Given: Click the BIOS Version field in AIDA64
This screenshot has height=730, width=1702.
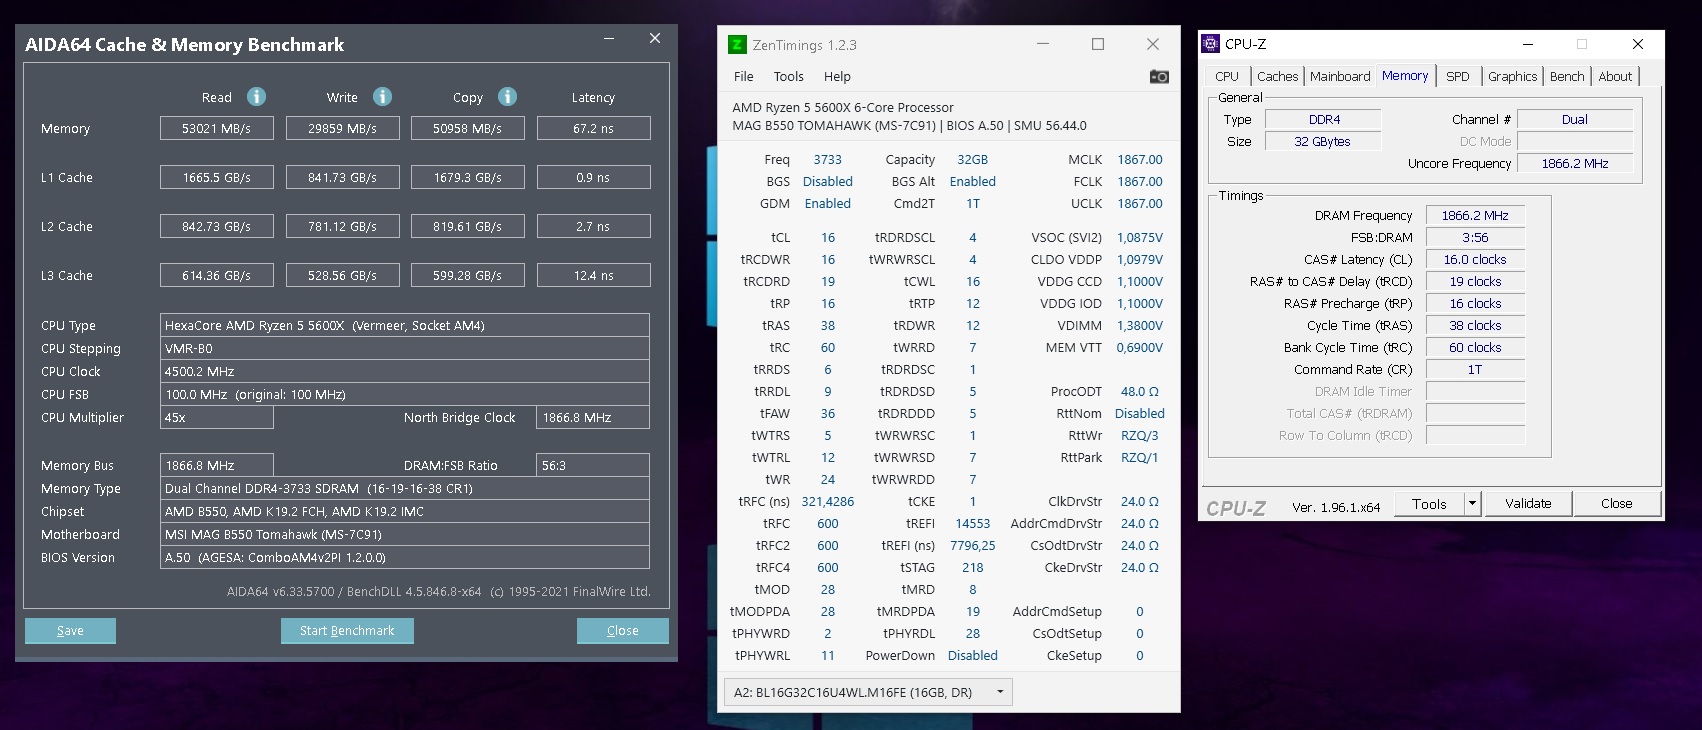Looking at the screenshot, I should point(405,557).
